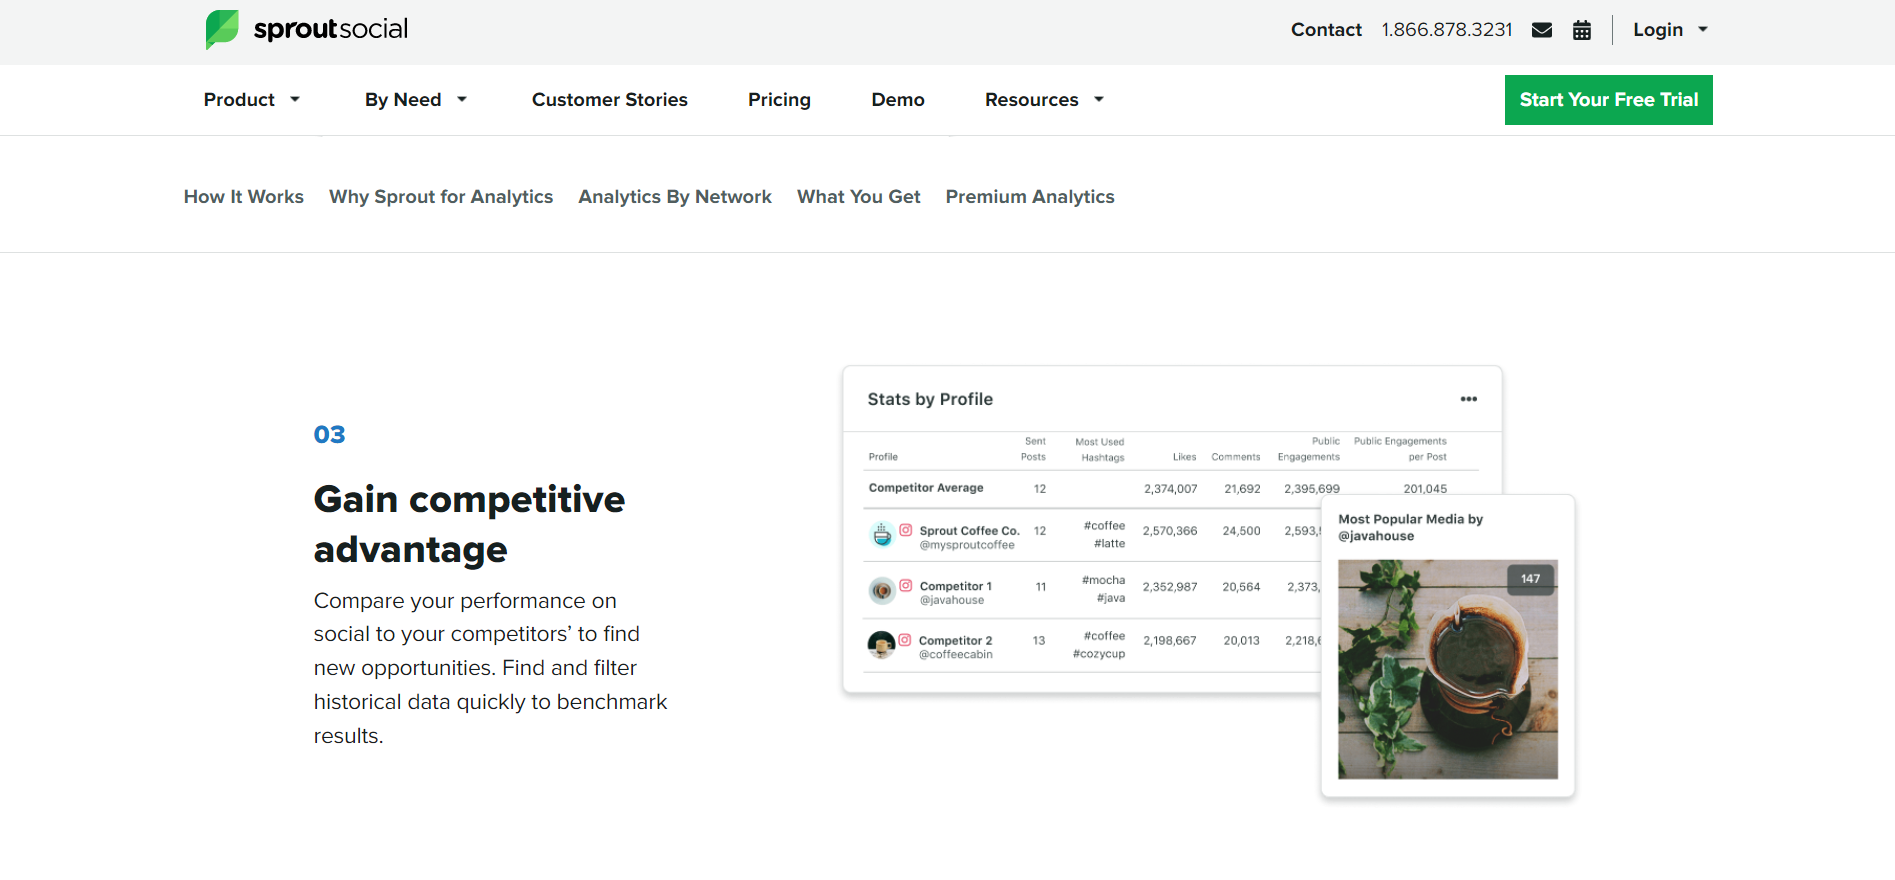Expand the Resources dropdown menu
This screenshot has height=880, width=1895.
[1045, 100]
